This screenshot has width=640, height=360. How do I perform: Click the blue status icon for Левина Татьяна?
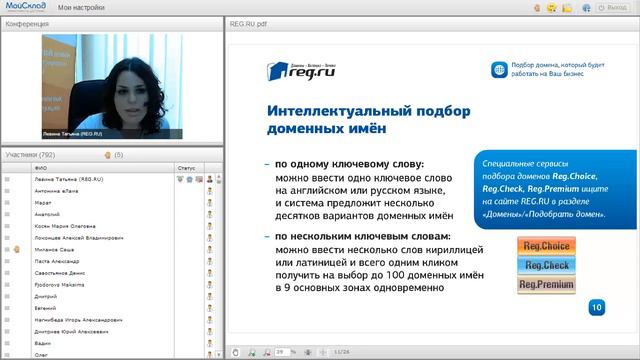pos(189,179)
